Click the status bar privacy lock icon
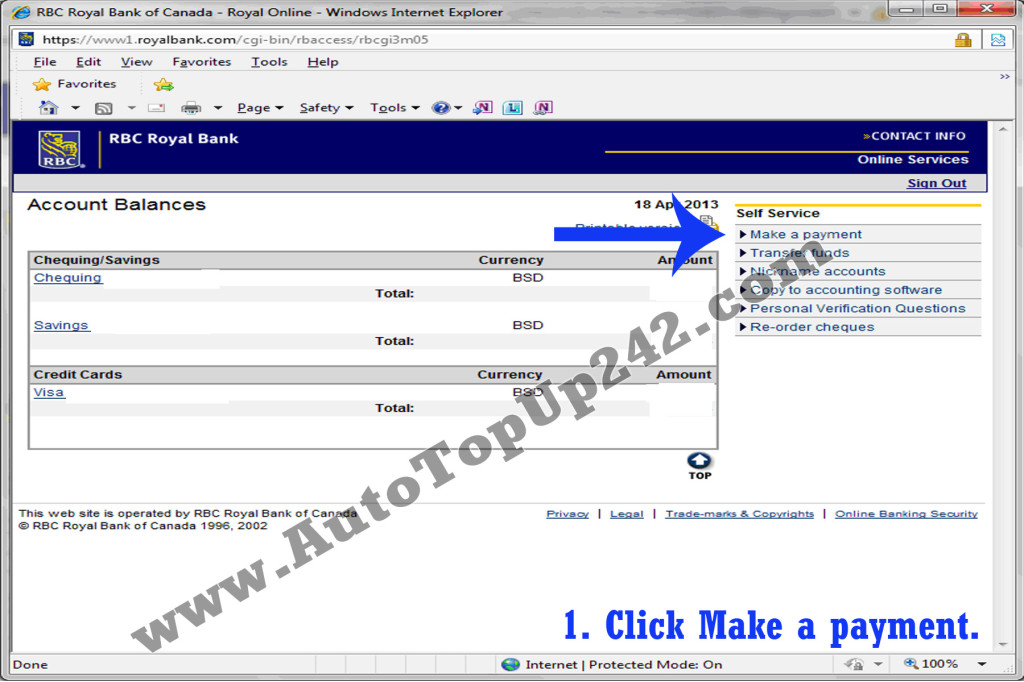Viewport: 1024px width, 682px height. coord(854,664)
